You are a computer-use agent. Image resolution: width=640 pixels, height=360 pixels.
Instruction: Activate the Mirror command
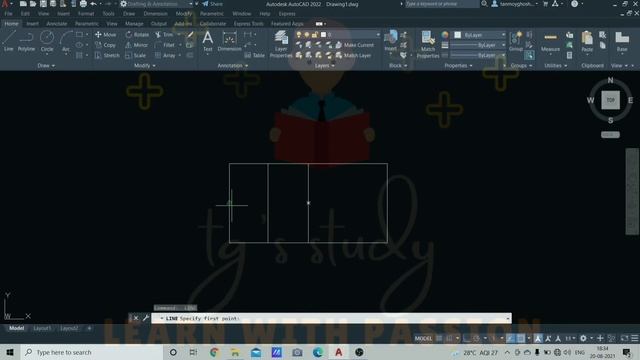137,45
